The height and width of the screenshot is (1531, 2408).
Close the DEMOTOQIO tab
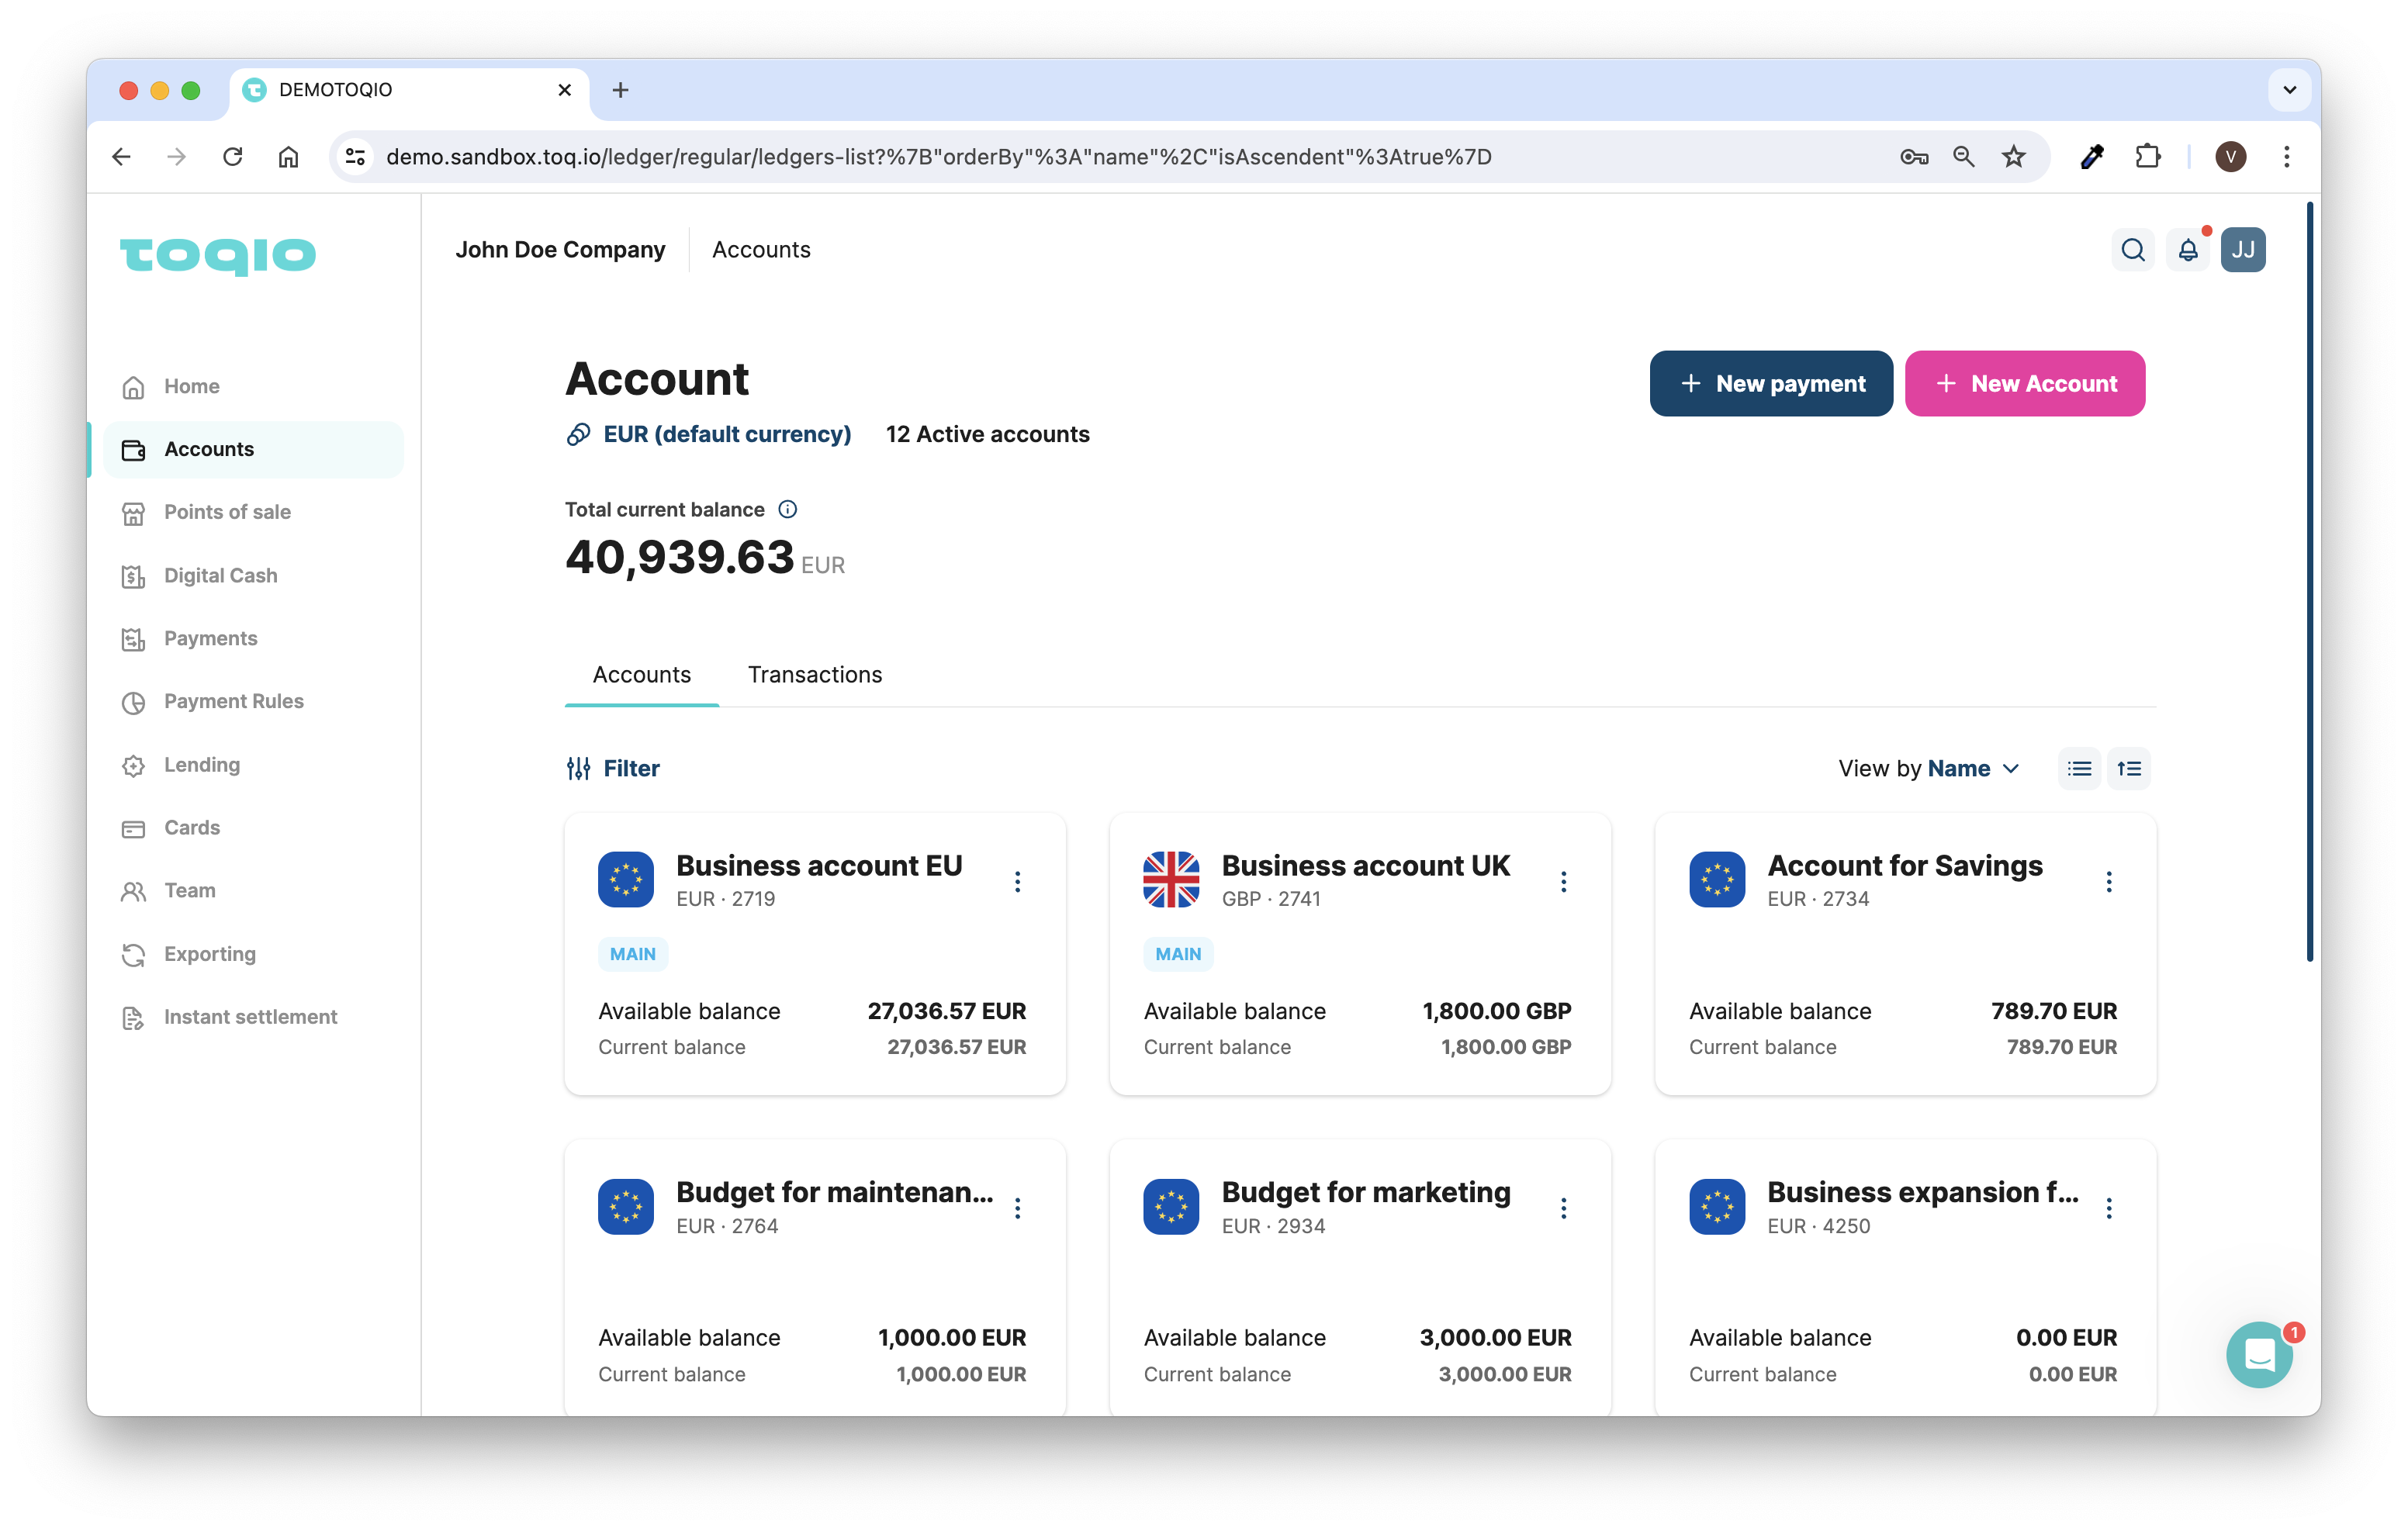[x=564, y=90]
